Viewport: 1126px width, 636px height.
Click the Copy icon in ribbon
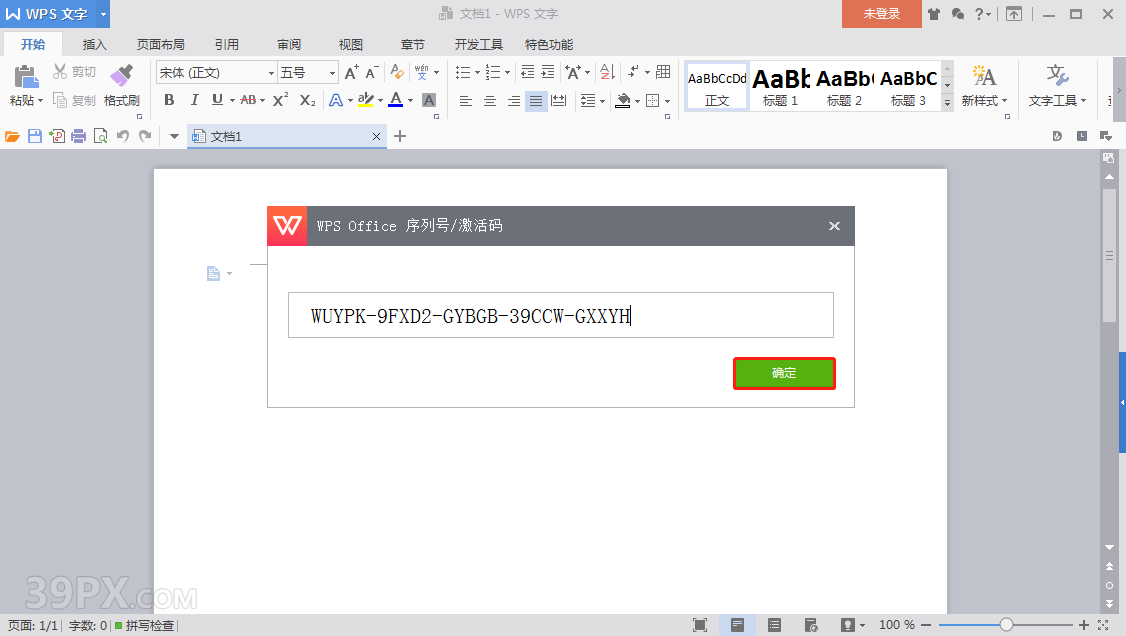point(60,100)
